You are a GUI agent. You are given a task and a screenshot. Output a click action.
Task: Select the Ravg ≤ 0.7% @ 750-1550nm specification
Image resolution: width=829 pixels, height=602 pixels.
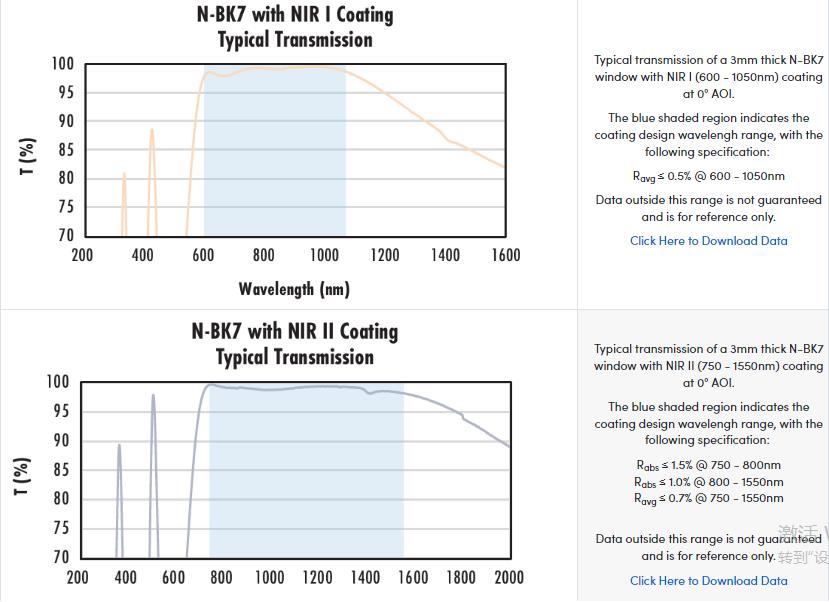[x=708, y=498]
